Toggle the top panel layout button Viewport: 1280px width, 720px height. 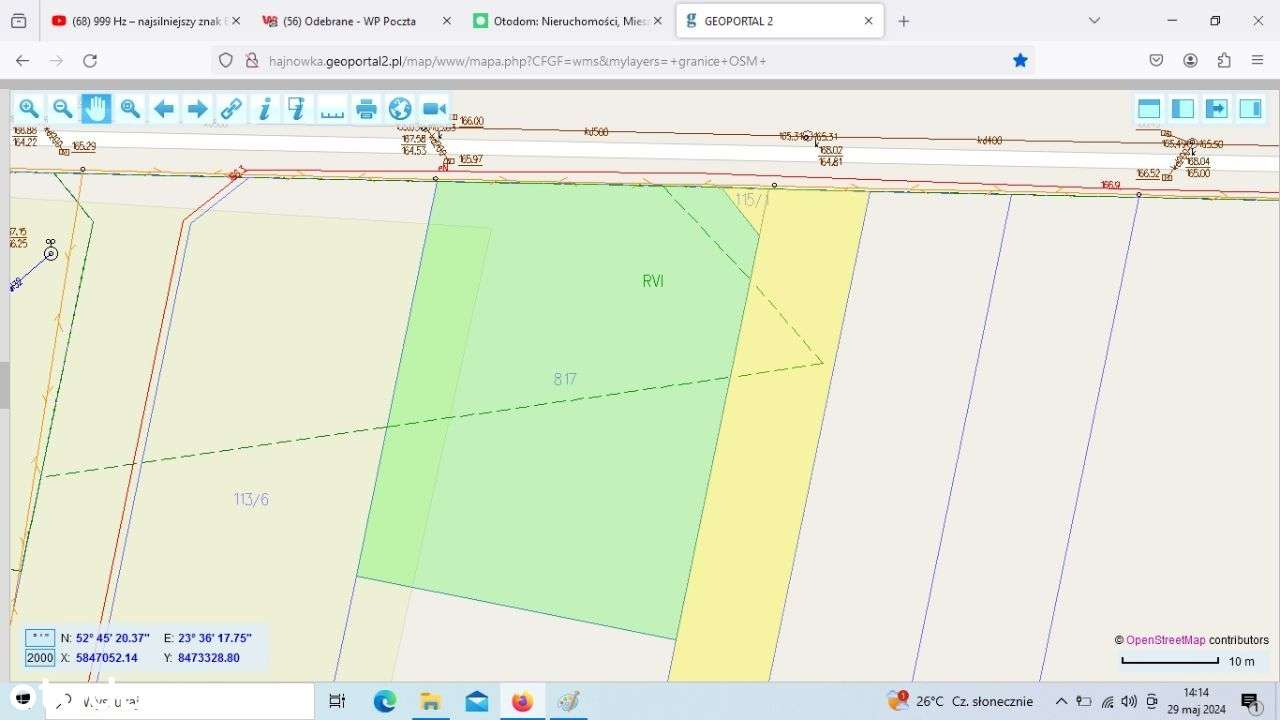(1149, 109)
